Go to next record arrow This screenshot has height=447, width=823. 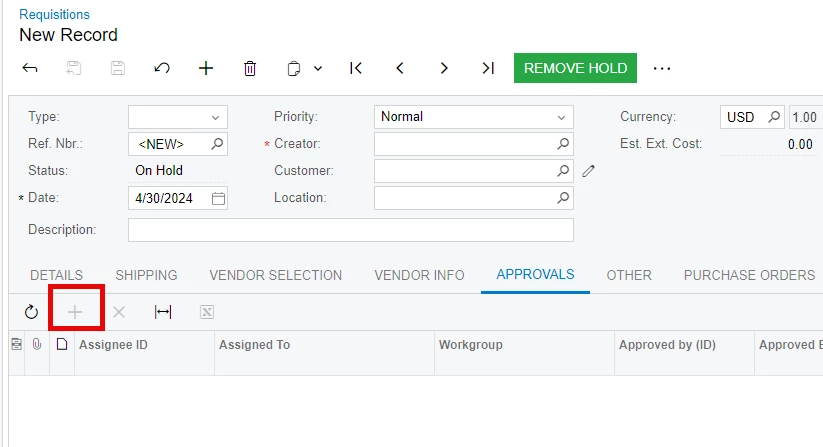point(444,68)
